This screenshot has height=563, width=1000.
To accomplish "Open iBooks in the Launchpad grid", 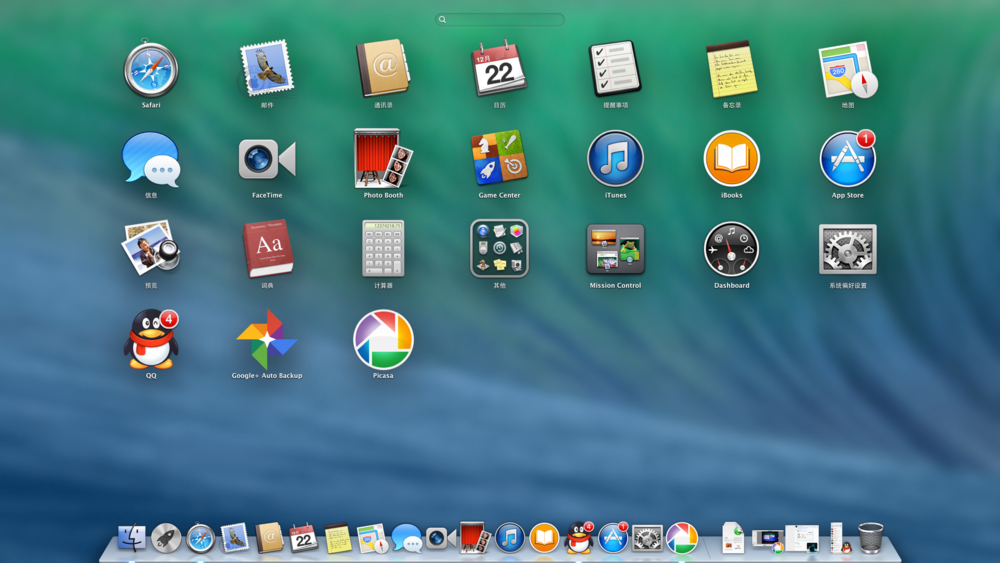I will click(732, 159).
